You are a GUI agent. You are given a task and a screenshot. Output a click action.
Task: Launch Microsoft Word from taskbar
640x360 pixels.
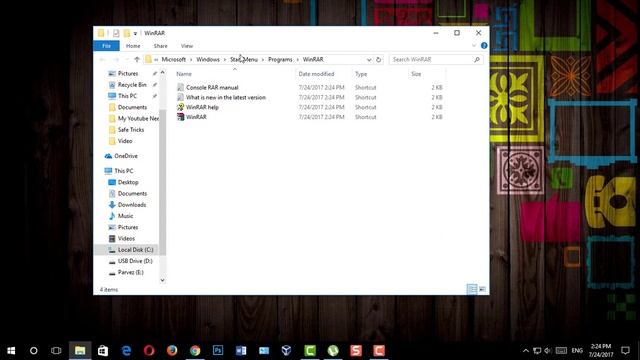click(x=241, y=350)
